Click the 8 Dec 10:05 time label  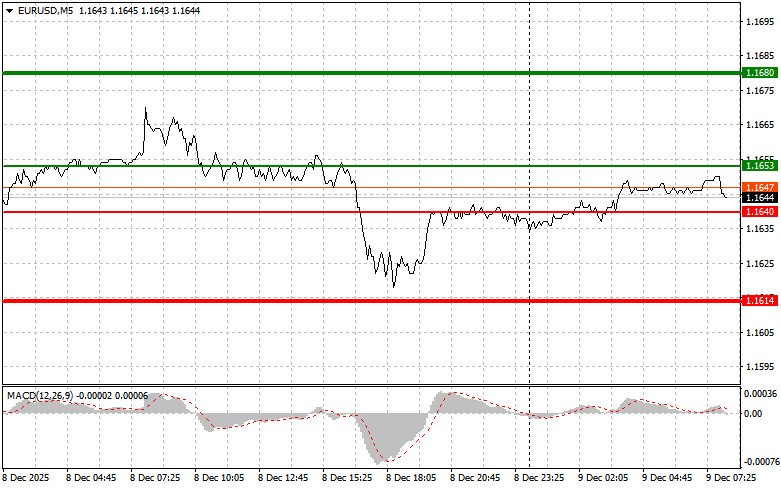tap(219, 478)
